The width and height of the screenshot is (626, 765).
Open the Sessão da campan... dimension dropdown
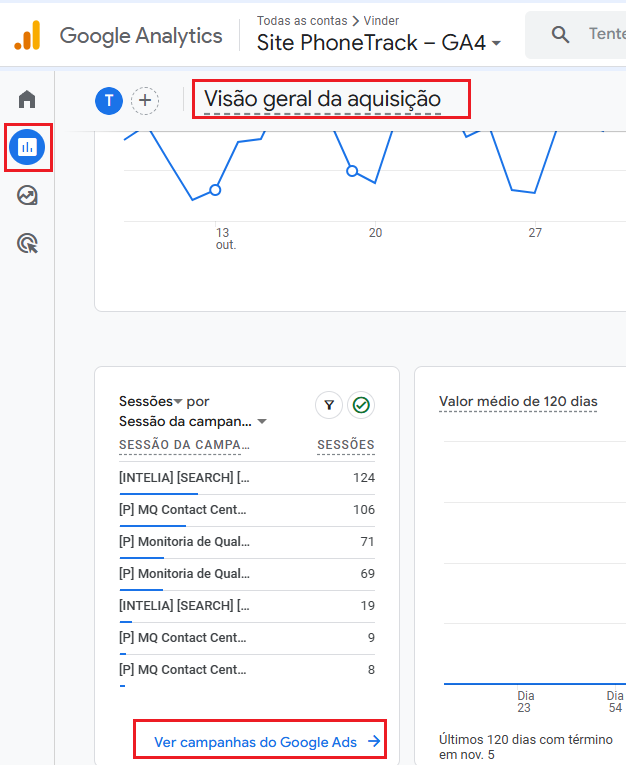pos(193,422)
